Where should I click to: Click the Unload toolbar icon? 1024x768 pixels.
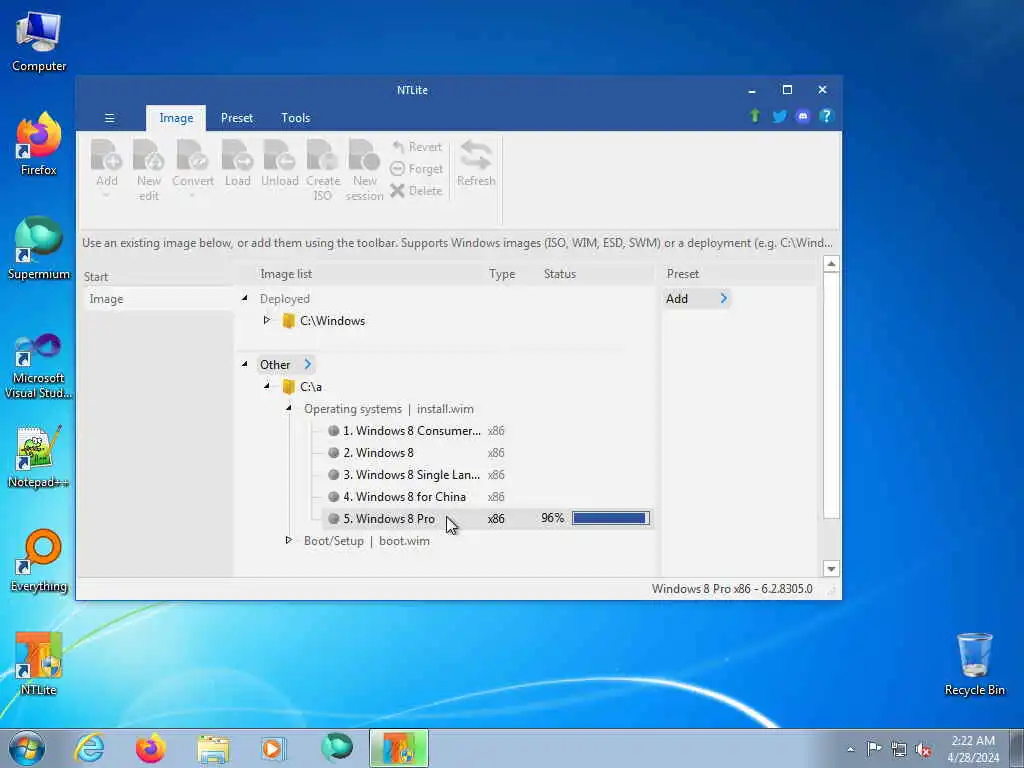(x=280, y=163)
